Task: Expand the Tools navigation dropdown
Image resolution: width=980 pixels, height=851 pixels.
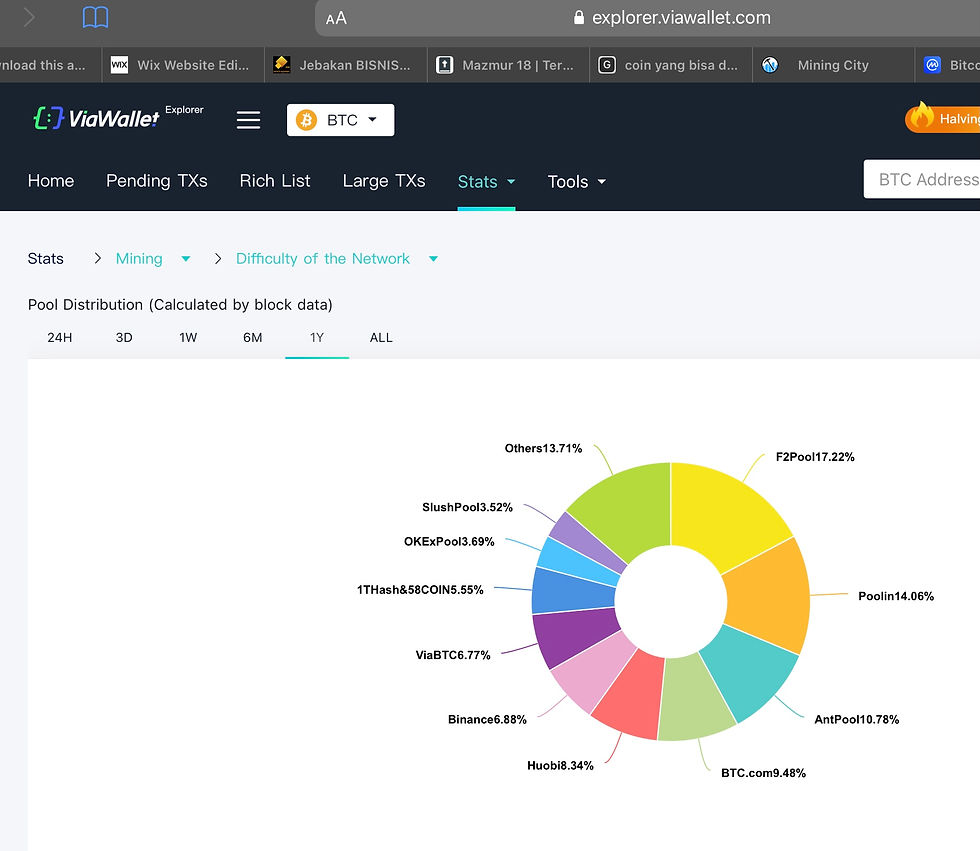Action: point(576,182)
